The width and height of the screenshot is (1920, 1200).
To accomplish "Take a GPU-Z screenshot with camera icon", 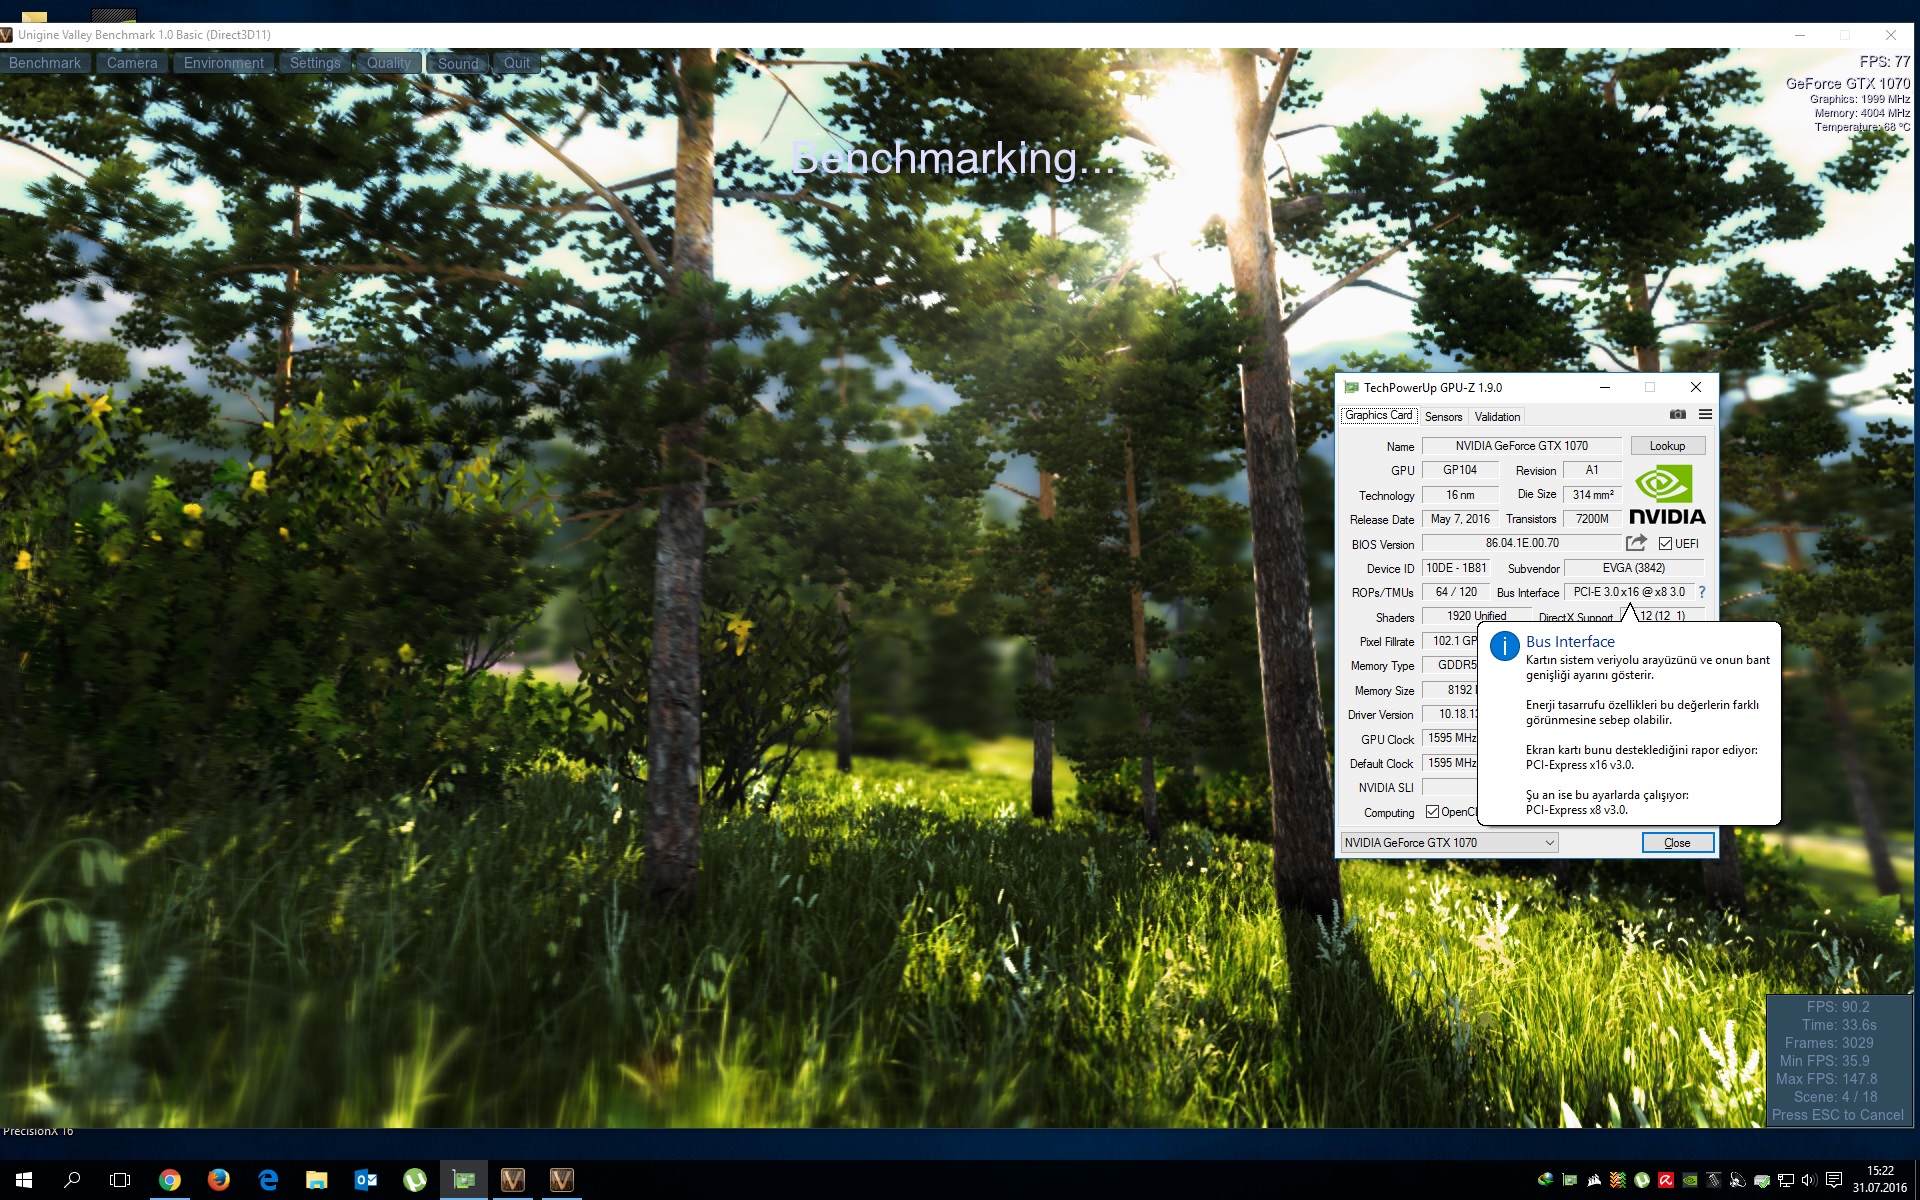I will pos(1677,414).
